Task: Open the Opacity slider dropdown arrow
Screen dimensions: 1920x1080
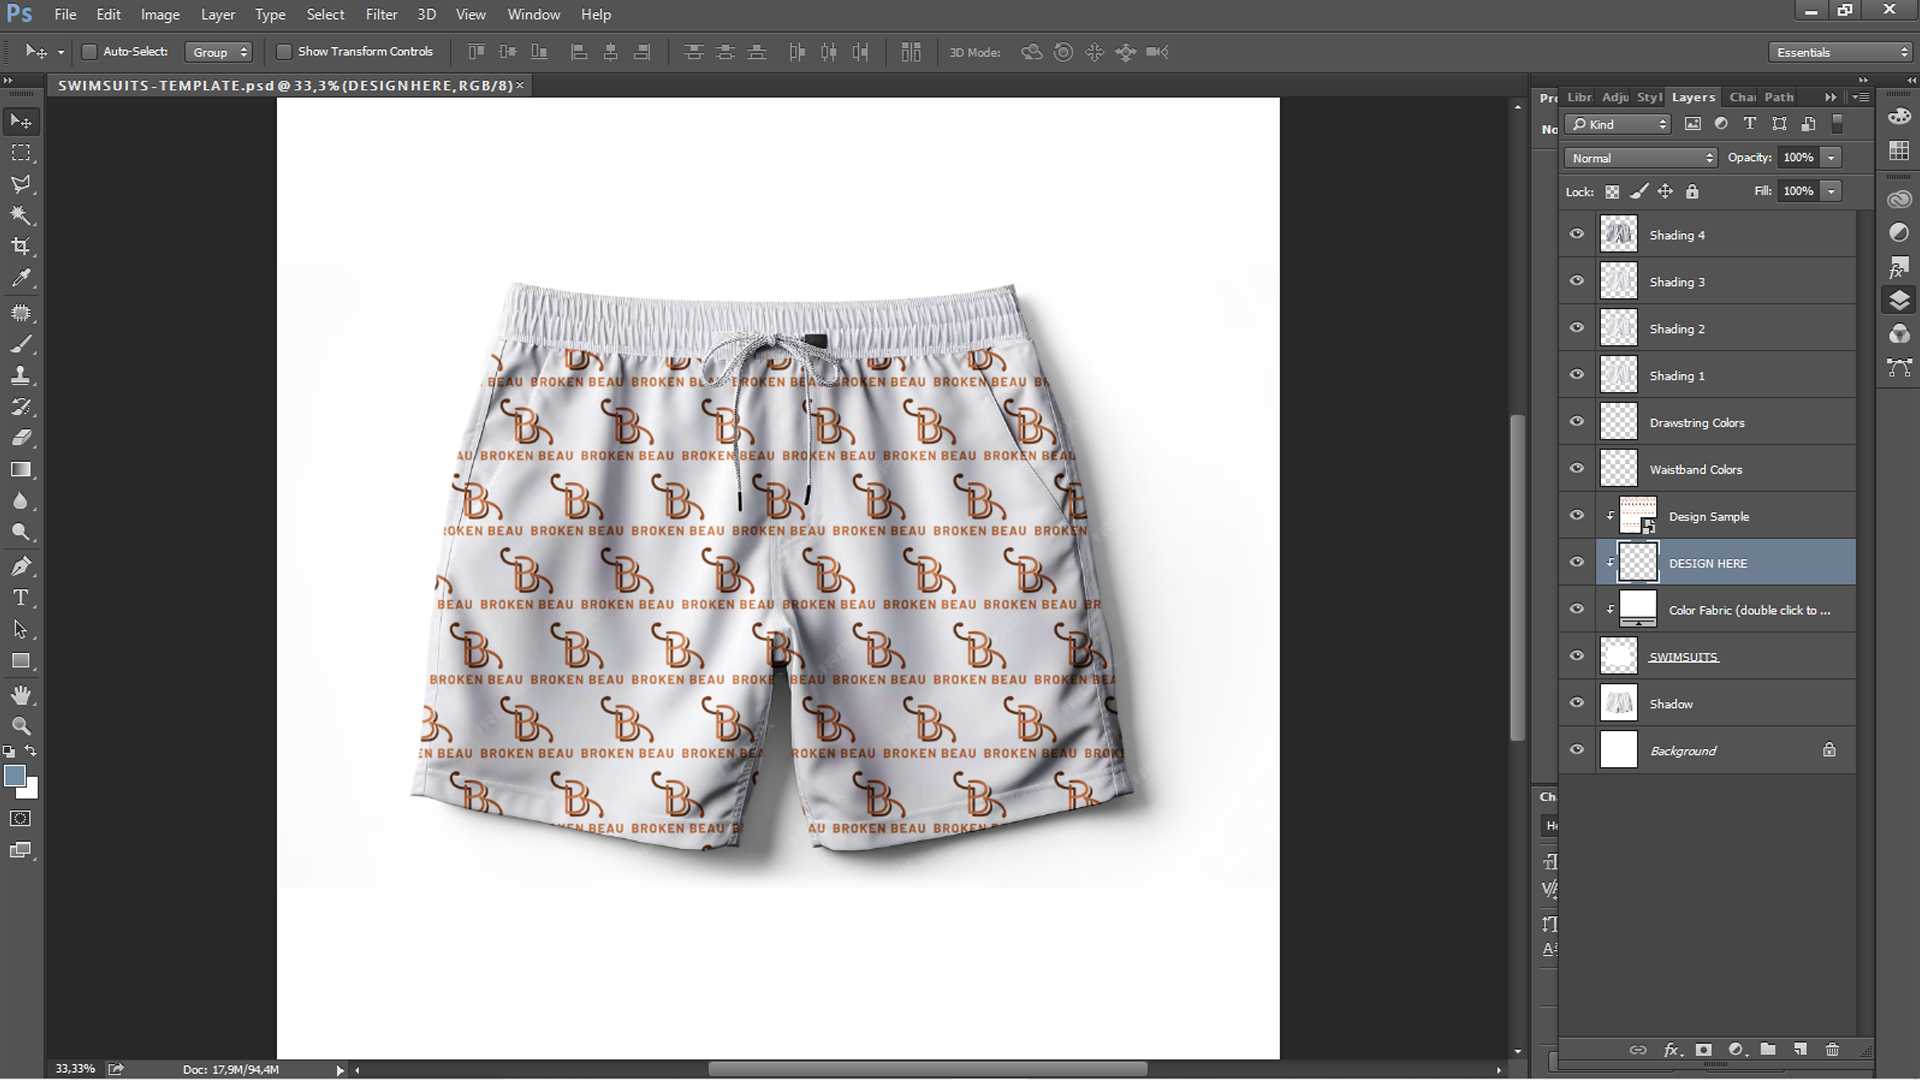Action: (1831, 157)
